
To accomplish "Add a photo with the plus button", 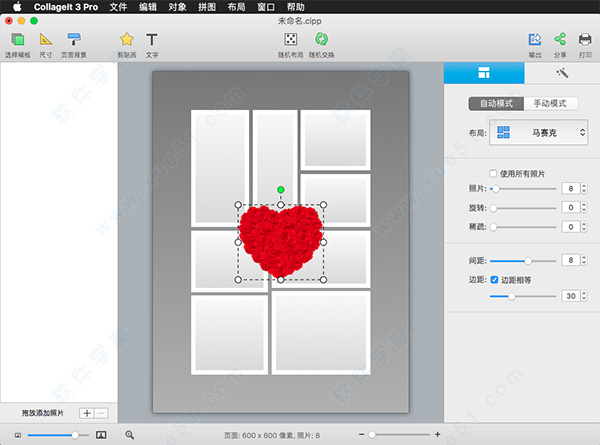I will click(x=87, y=413).
